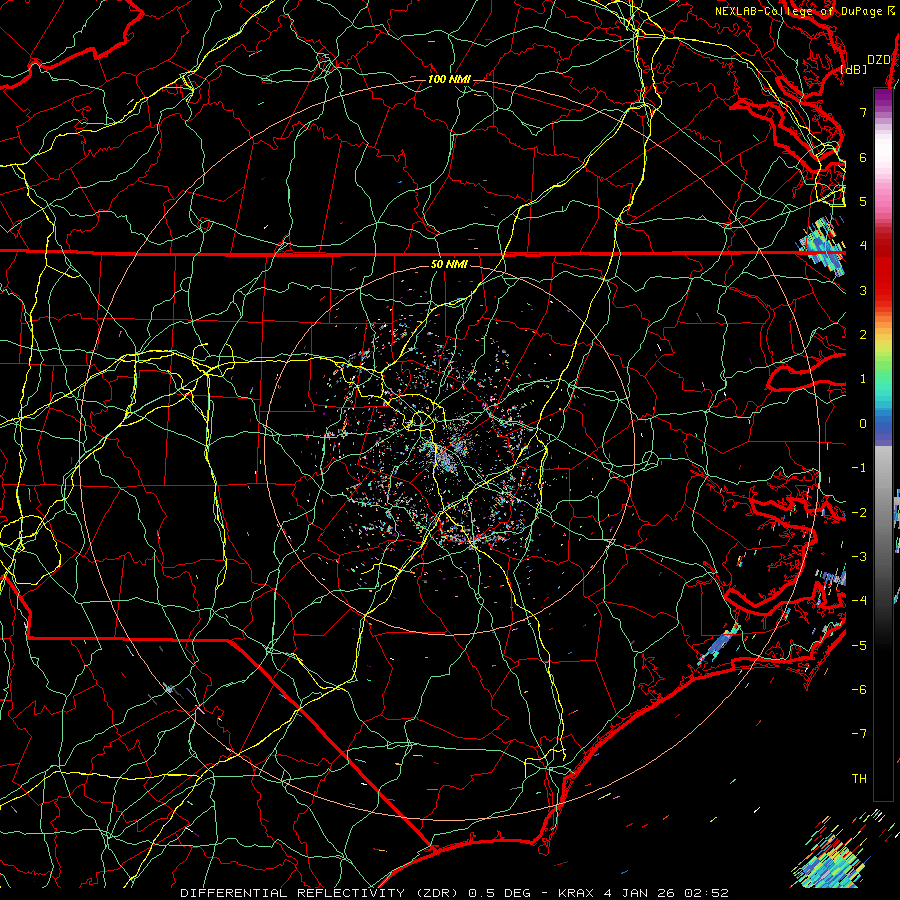Click the 50 NMI range ring label
This screenshot has height=900, width=900.
click(x=449, y=264)
